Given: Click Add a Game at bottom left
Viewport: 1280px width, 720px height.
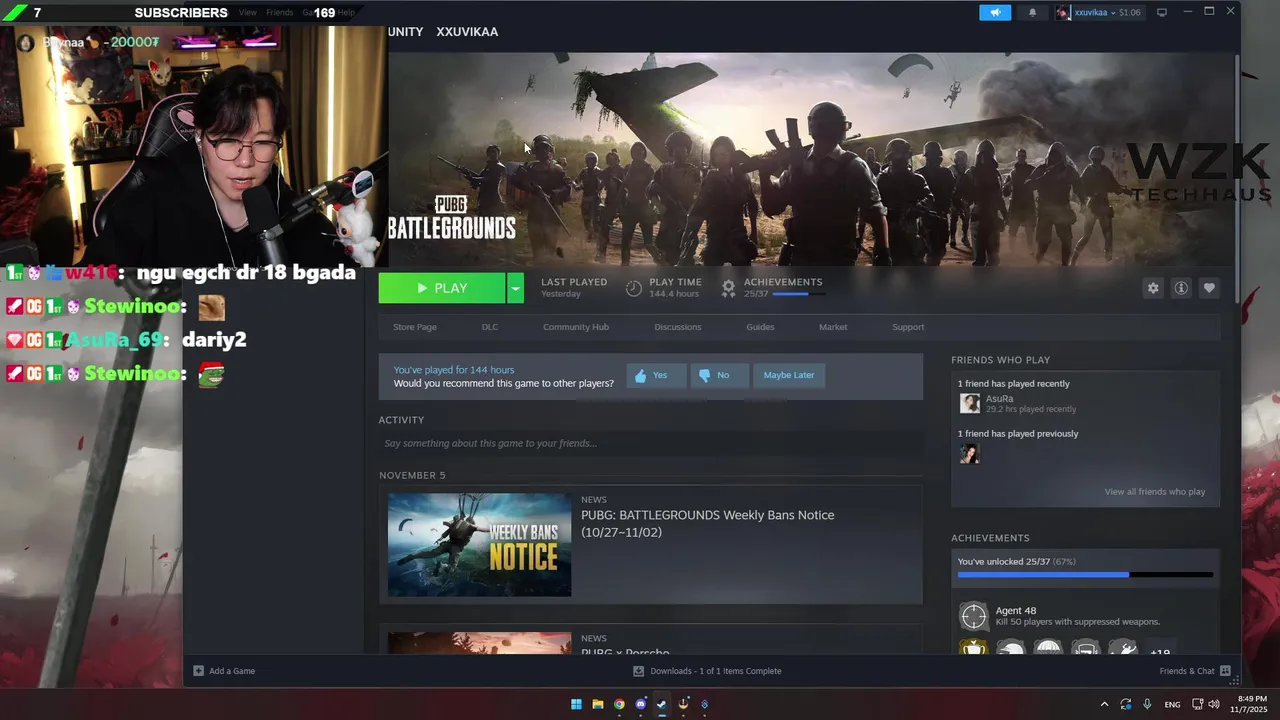Looking at the screenshot, I should (224, 671).
